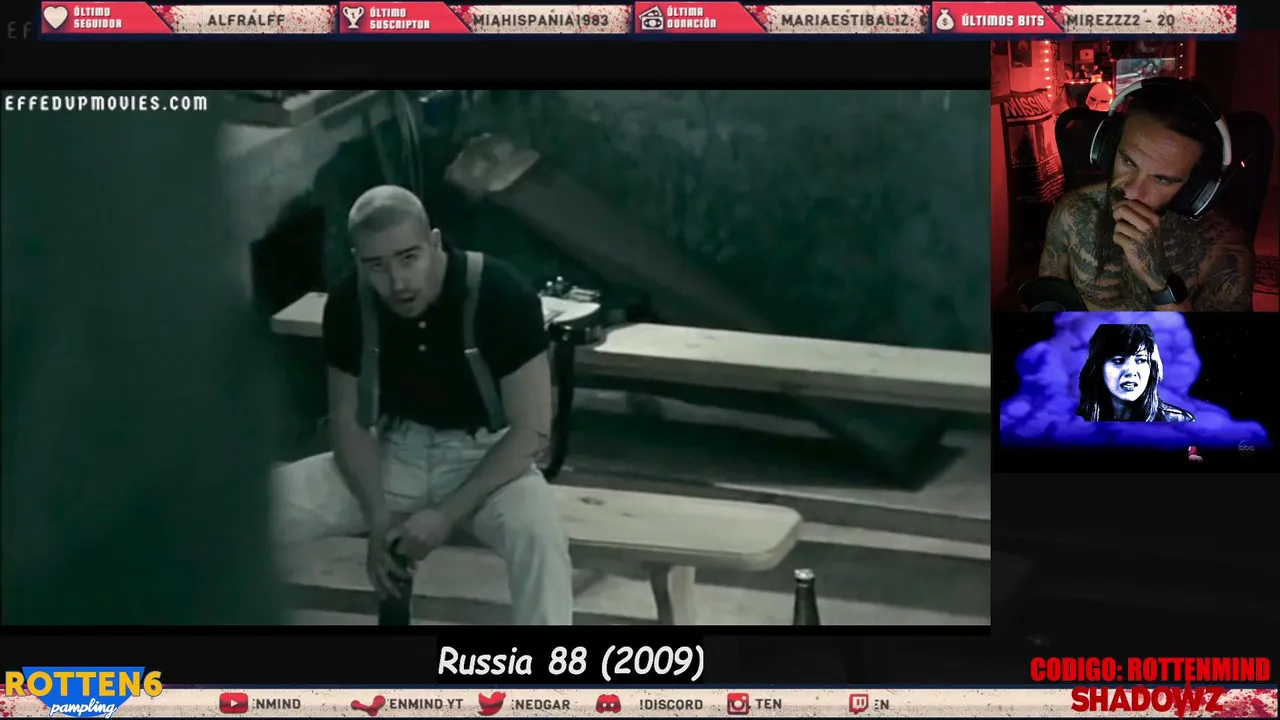This screenshot has height=720, width=1280.
Task: Click the streamer webcam feed
Action: point(1135,175)
